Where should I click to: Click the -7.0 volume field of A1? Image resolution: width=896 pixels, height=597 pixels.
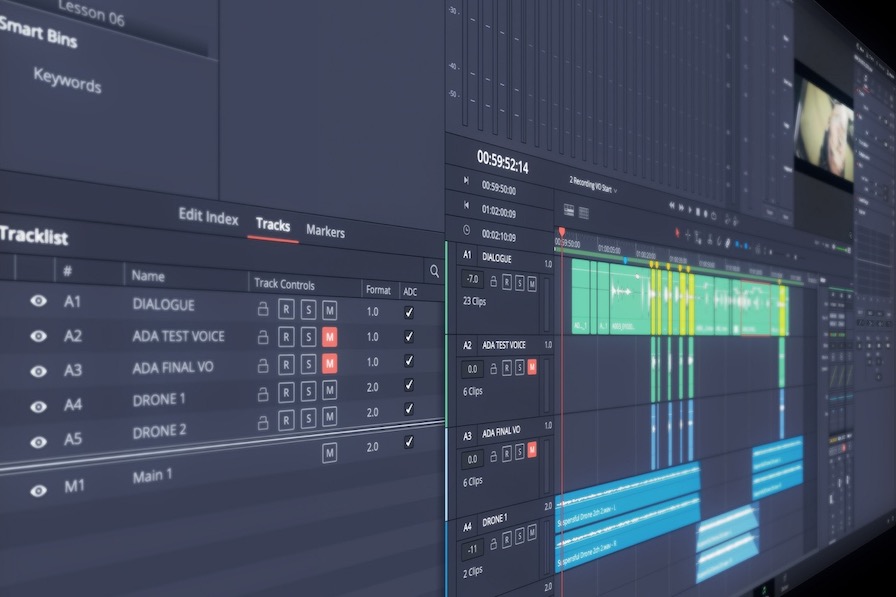472,279
